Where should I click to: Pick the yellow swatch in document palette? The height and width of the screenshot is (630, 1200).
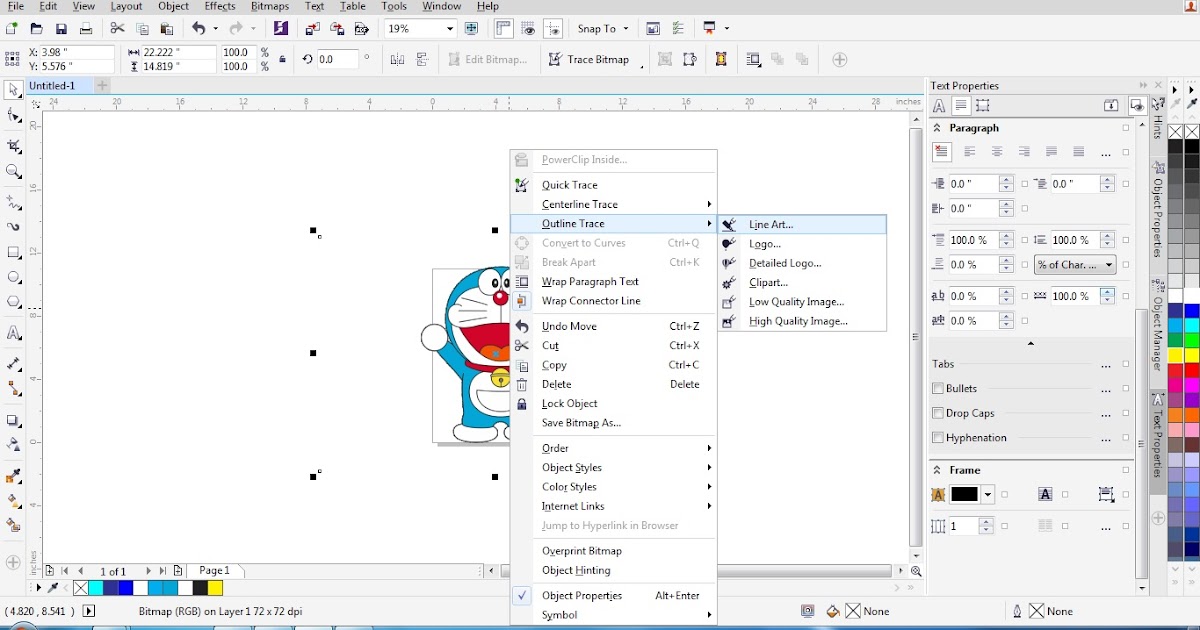click(215, 588)
